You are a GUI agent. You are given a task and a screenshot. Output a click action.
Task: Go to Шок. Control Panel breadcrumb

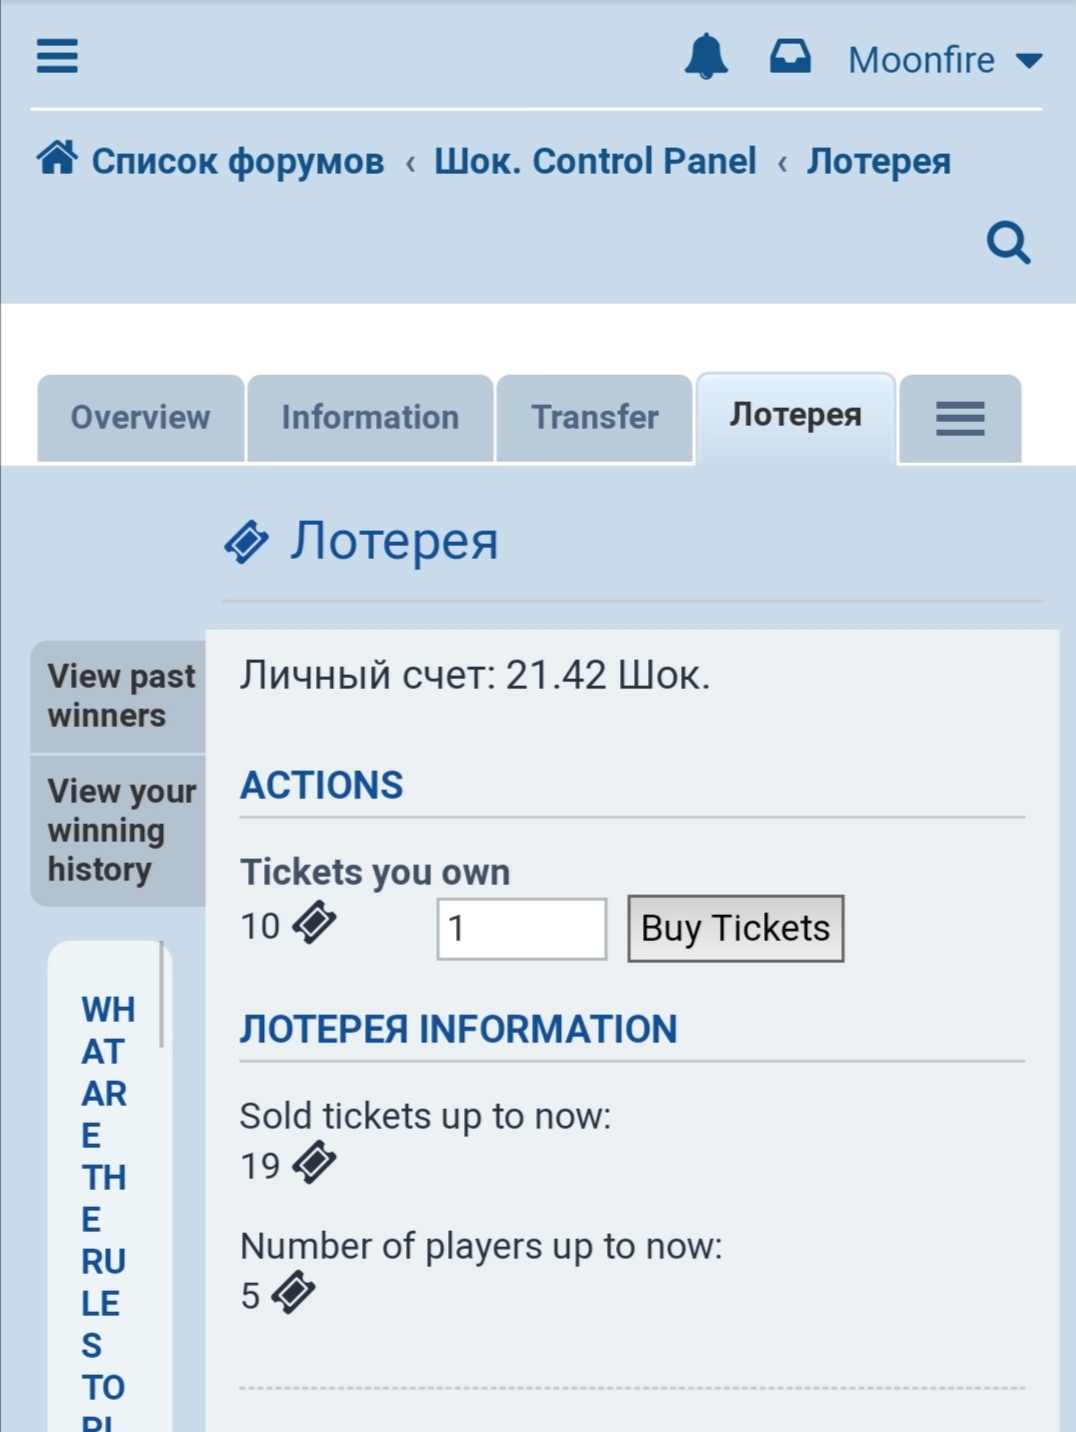click(595, 161)
